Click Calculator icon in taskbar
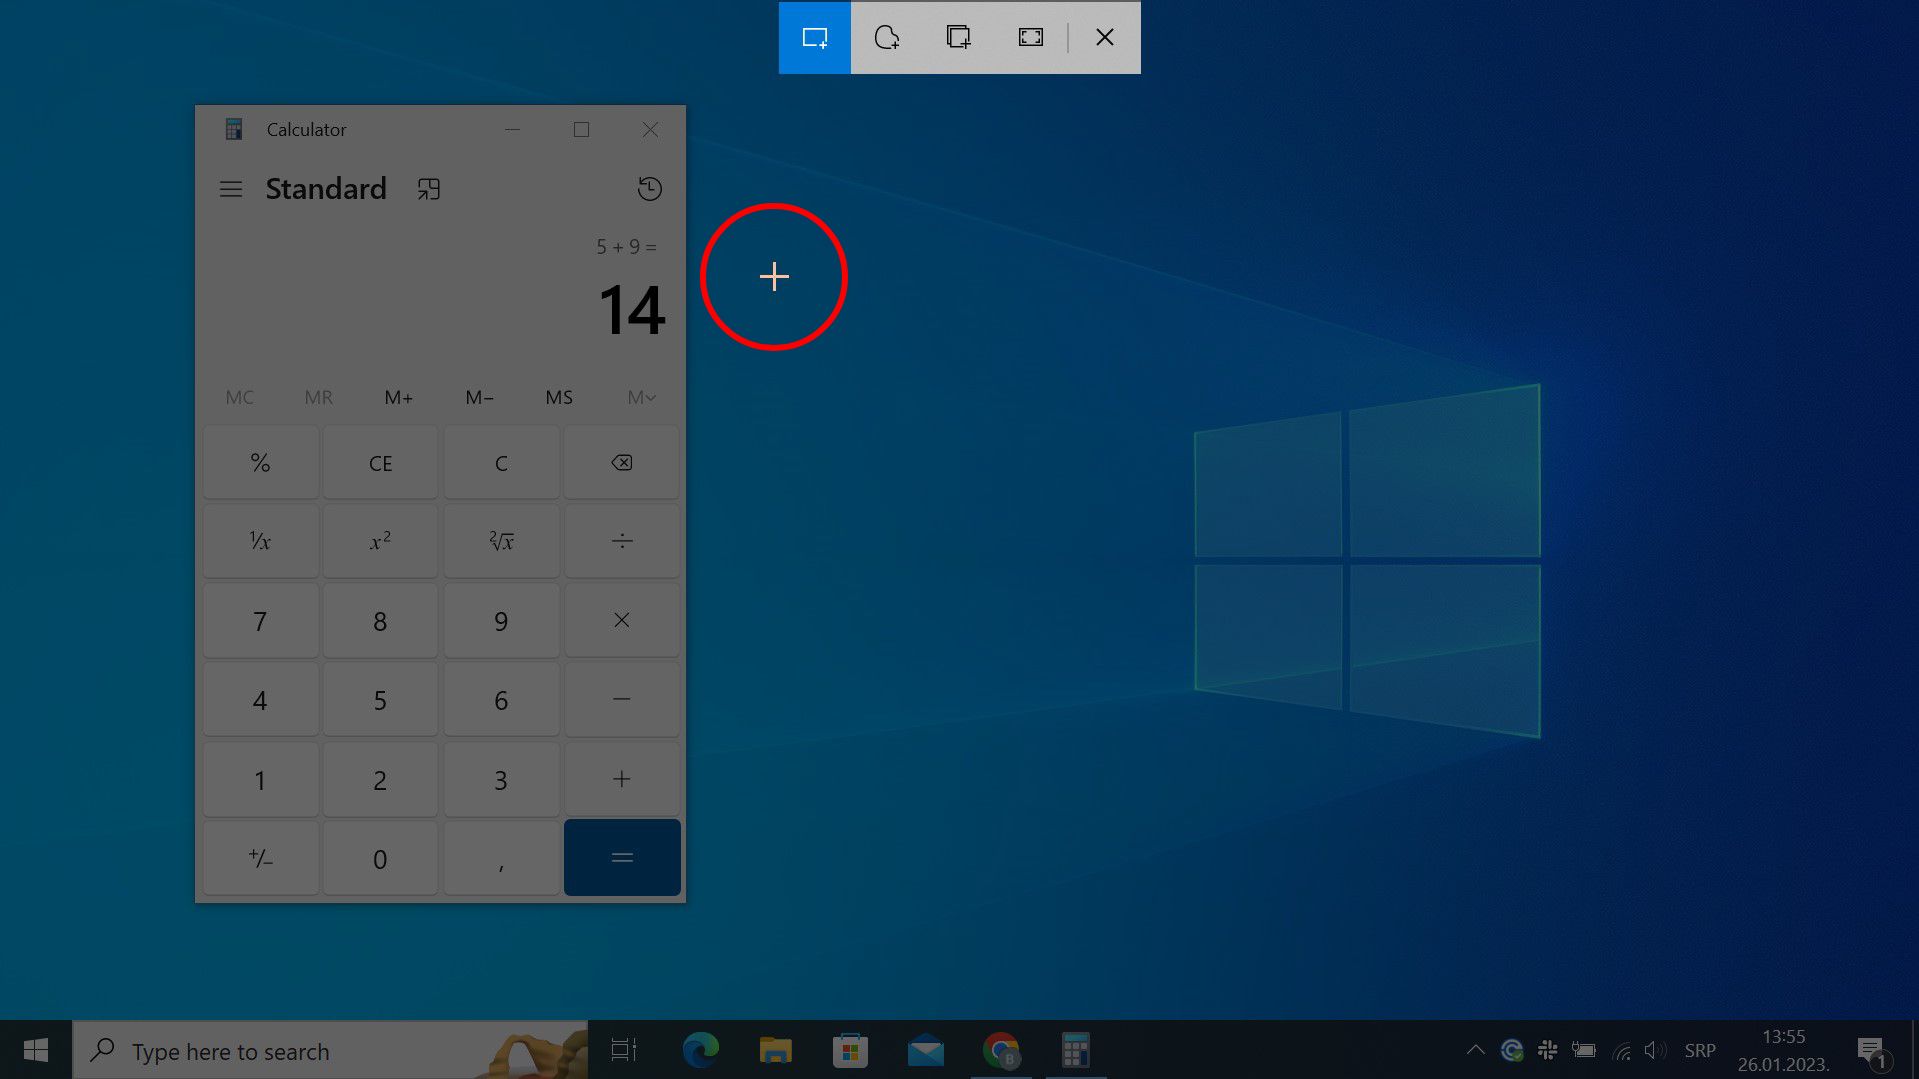Image resolution: width=1919 pixels, height=1079 pixels. 1076,1050
